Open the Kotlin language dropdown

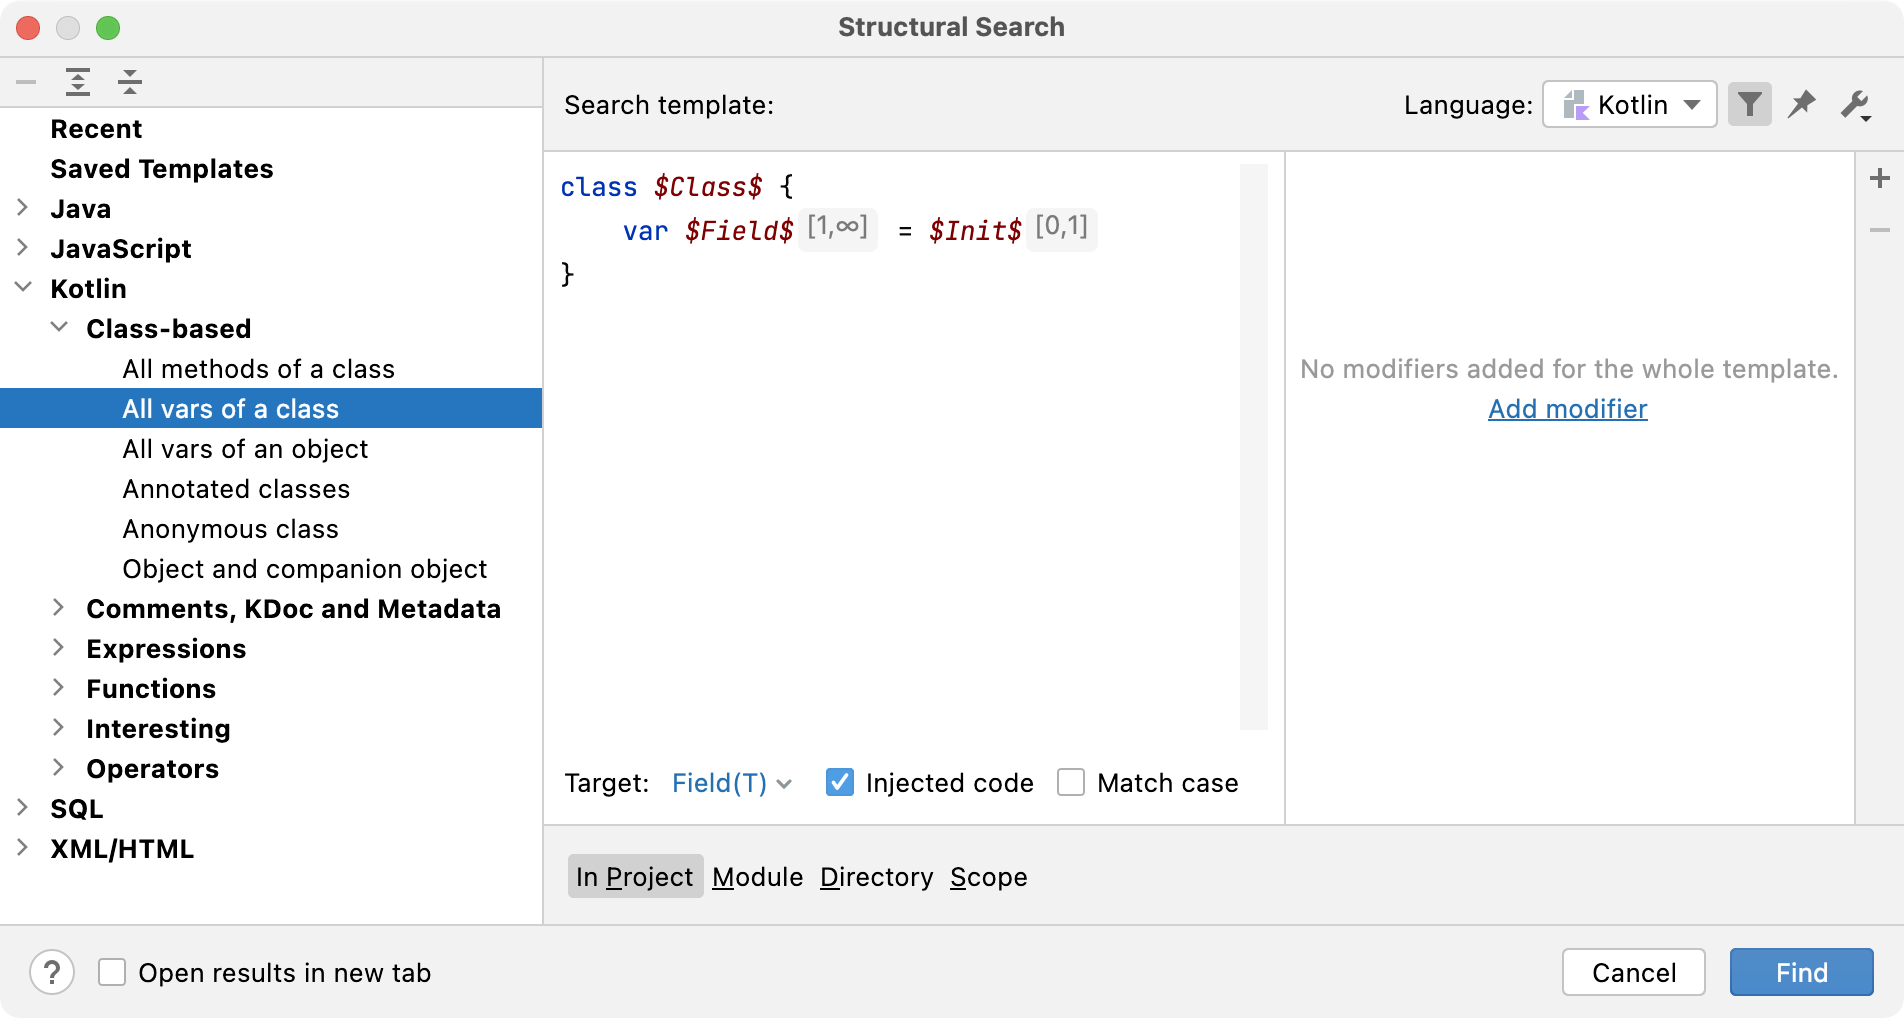(1628, 104)
